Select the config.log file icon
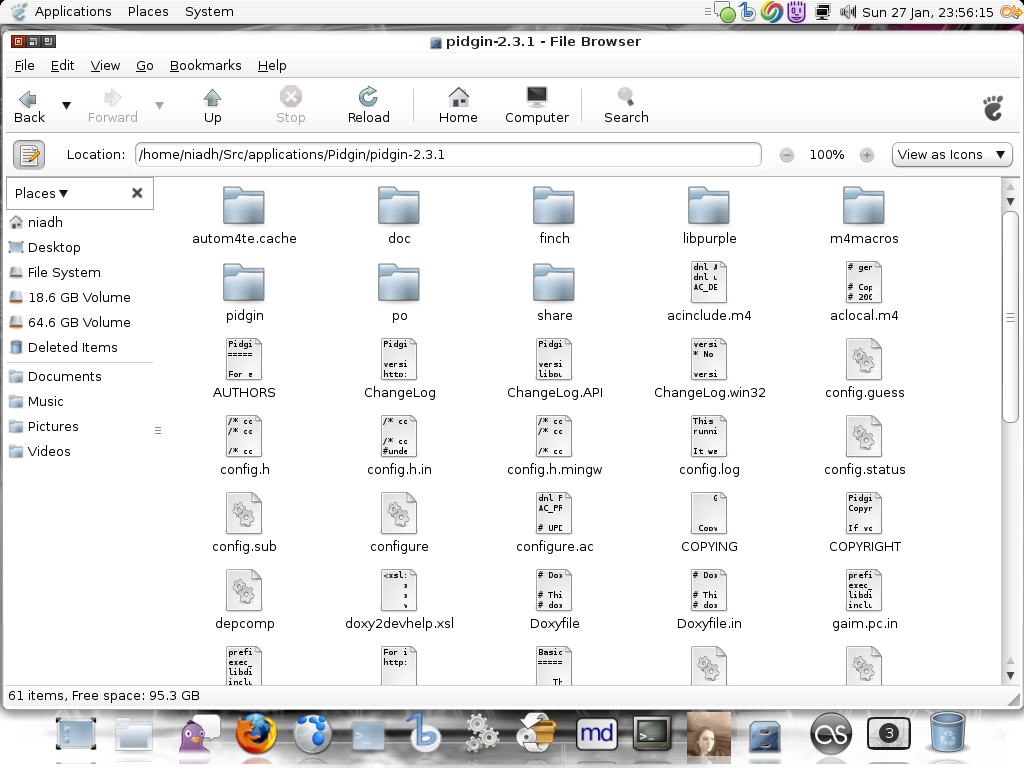 709,436
